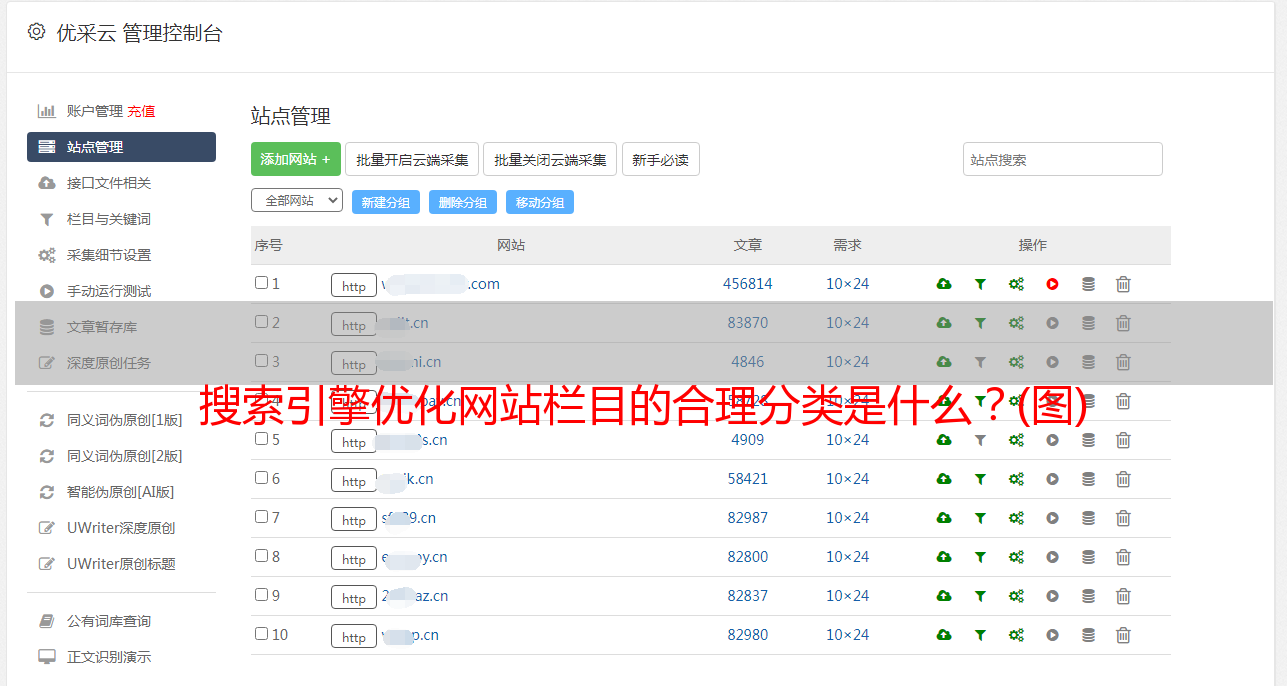Open the database icon in row 10

[1088, 635]
